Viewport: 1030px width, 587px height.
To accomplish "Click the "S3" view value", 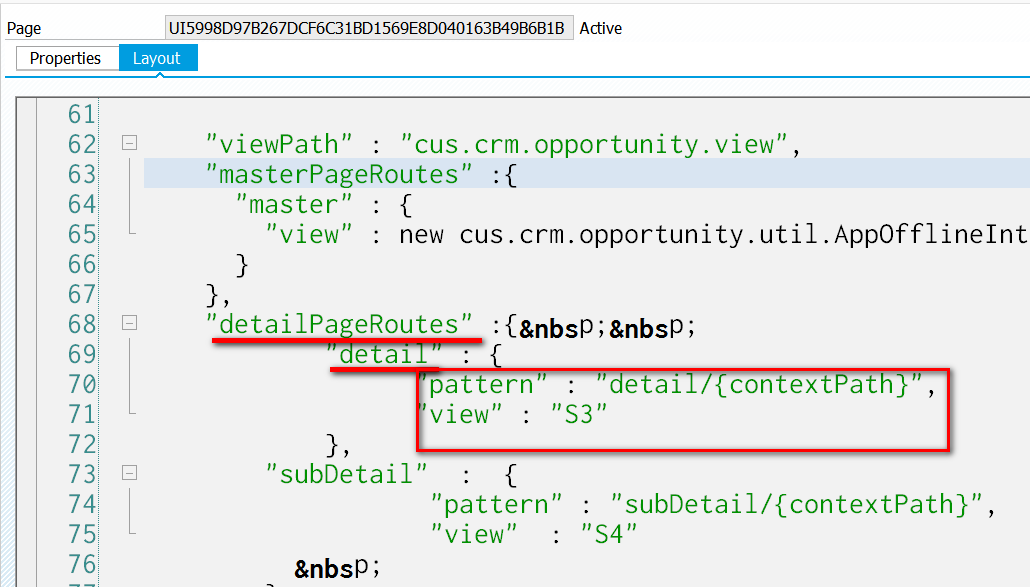I will pos(579,414).
